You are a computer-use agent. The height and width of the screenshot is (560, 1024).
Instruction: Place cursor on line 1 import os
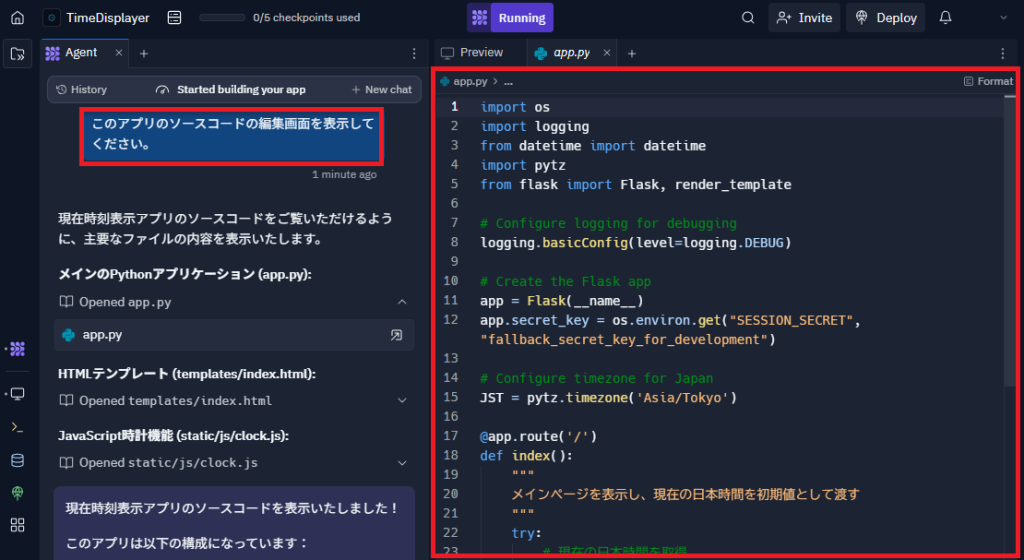(x=515, y=107)
